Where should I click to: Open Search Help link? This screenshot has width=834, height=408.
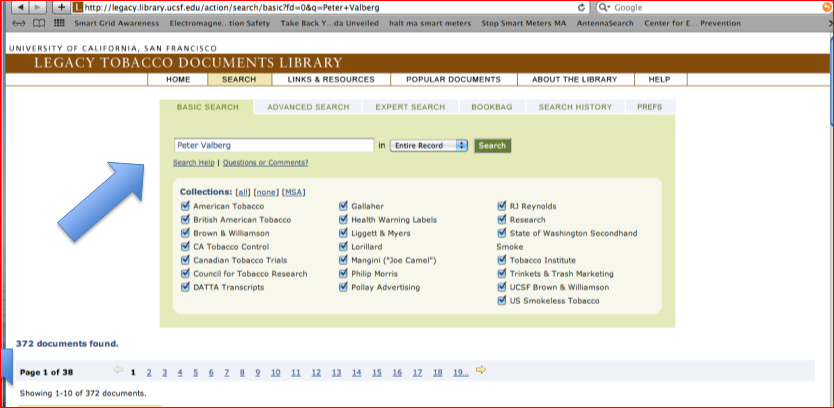tap(194, 163)
